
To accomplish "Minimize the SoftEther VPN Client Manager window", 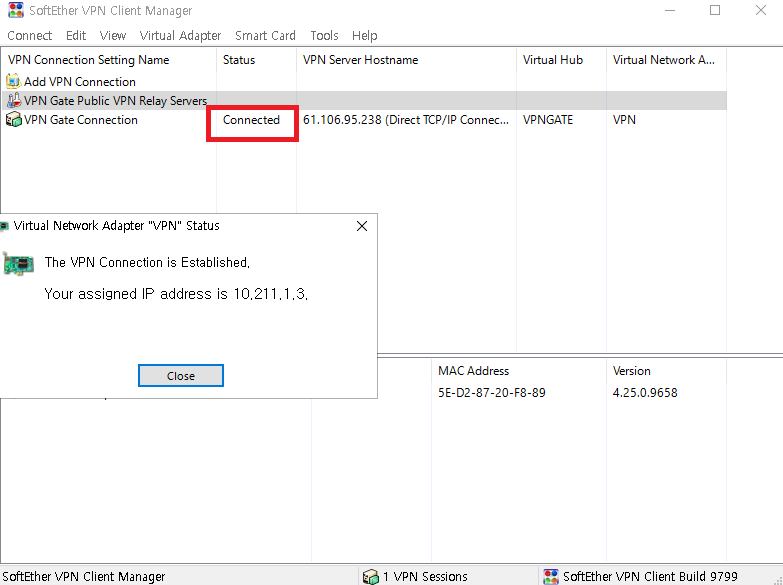I will point(670,10).
